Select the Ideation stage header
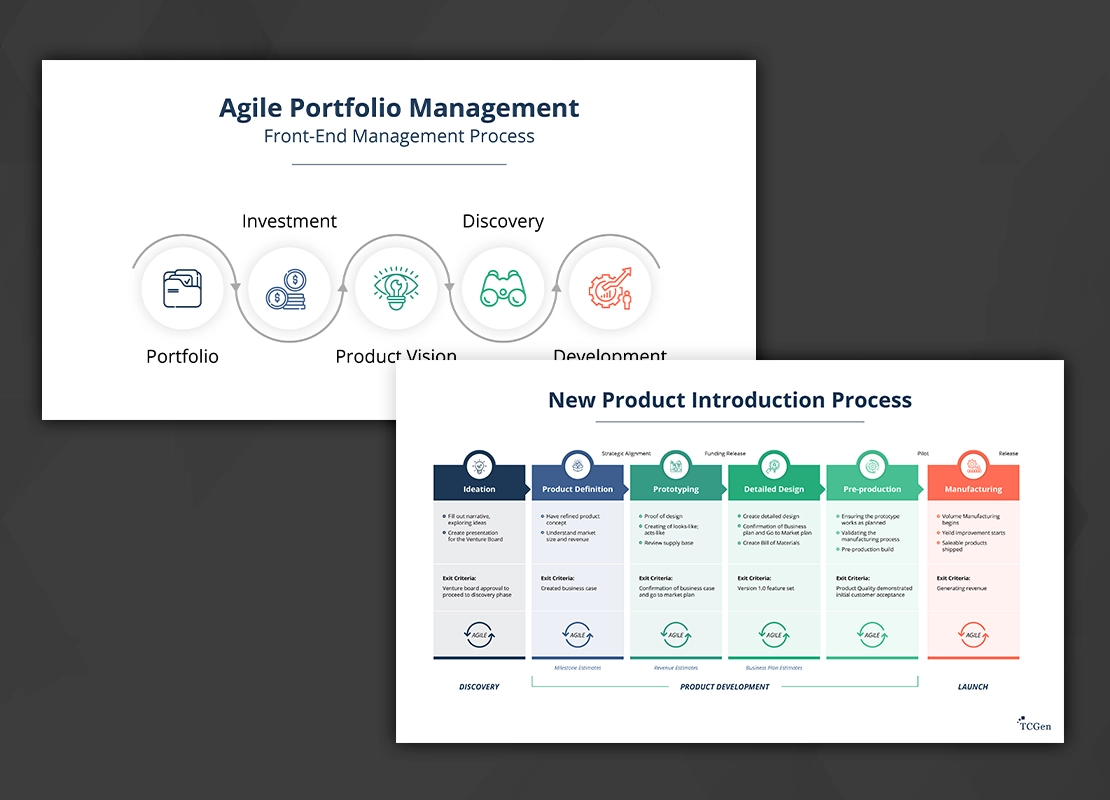The height and width of the screenshot is (800, 1110). click(x=479, y=489)
